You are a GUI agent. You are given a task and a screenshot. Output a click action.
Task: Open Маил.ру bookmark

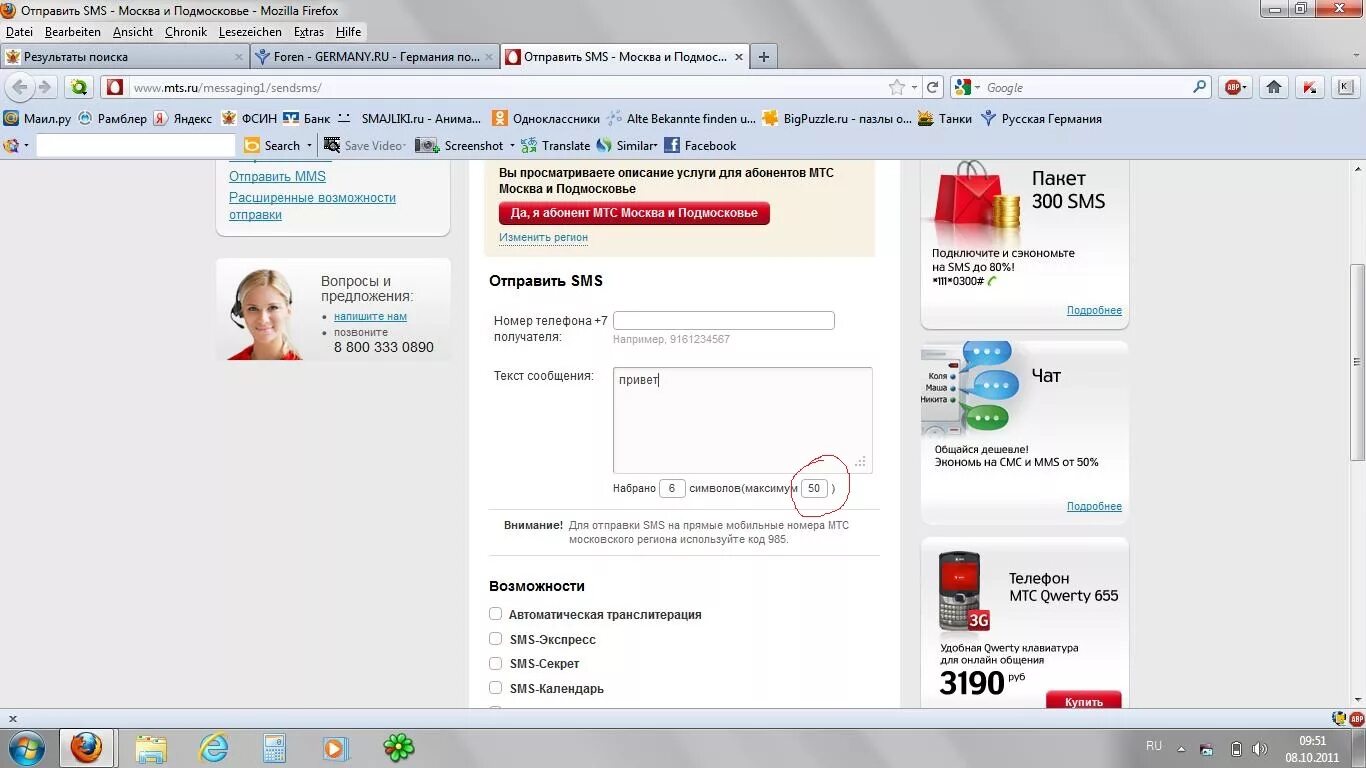pos(38,118)
